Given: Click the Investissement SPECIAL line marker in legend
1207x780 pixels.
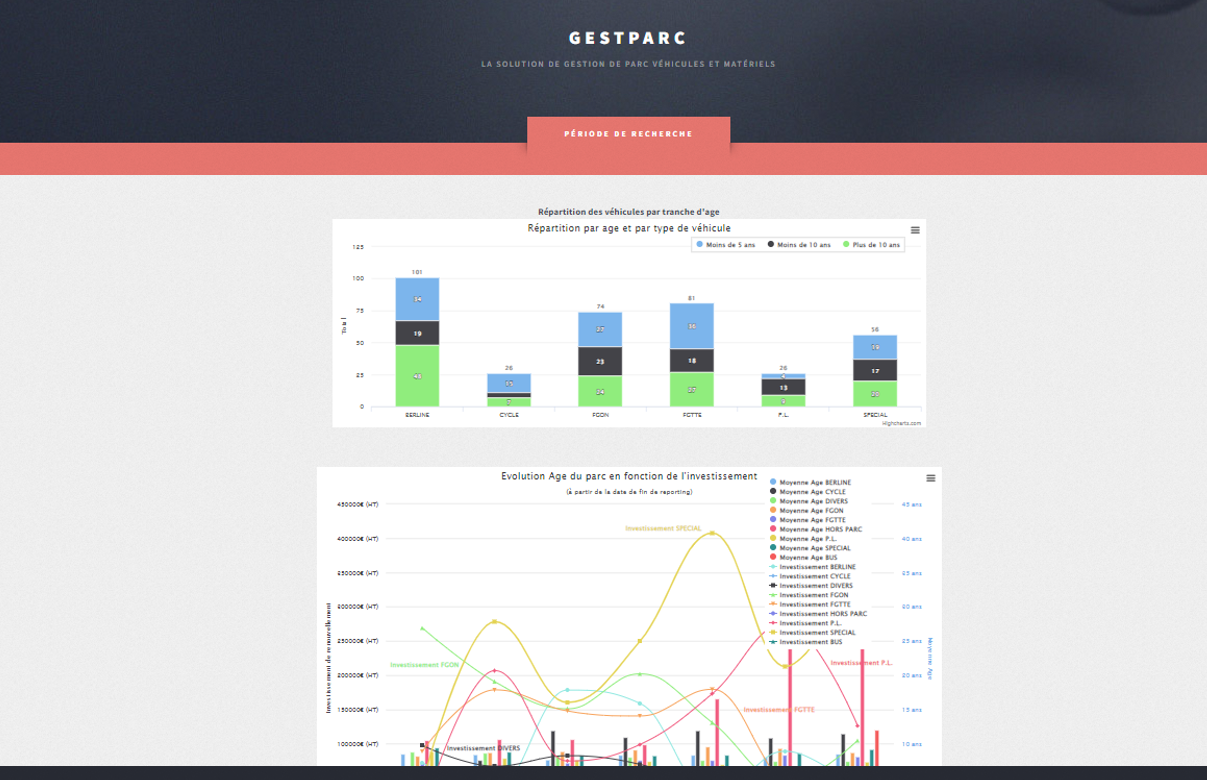Looking at the screenshot, I should pyautogui.click(x=773, y=633).
